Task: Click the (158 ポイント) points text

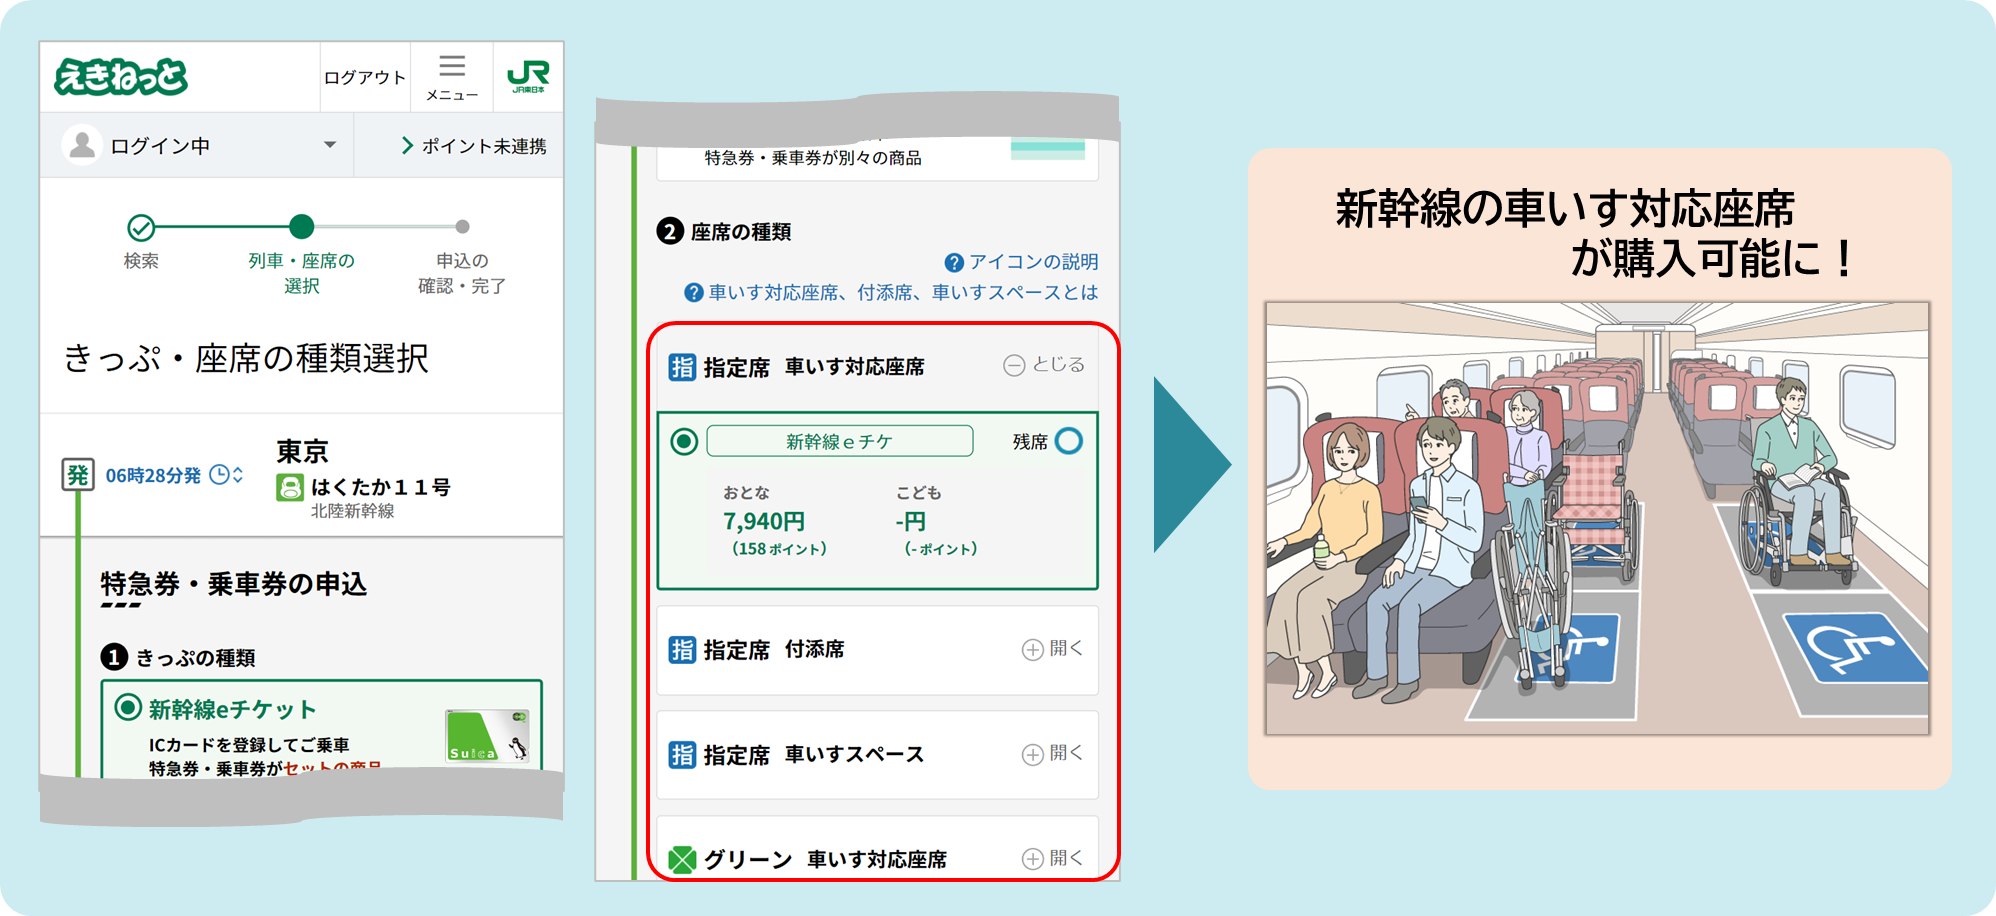Action: click(779, 549)
